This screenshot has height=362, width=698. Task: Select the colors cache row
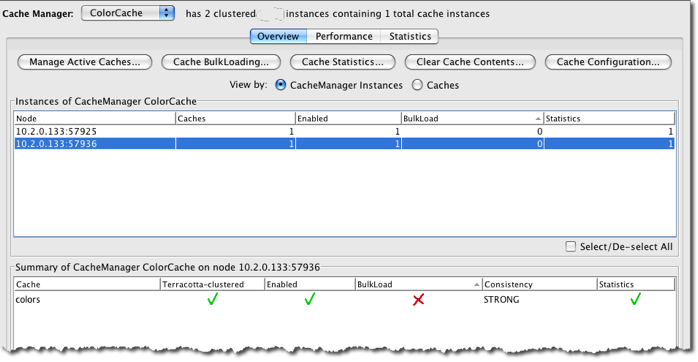pos(344,300)
